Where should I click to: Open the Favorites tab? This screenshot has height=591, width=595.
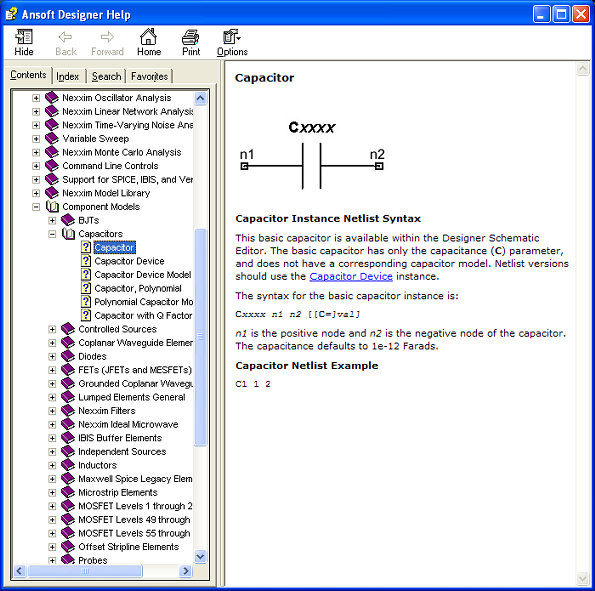point(150,76)
